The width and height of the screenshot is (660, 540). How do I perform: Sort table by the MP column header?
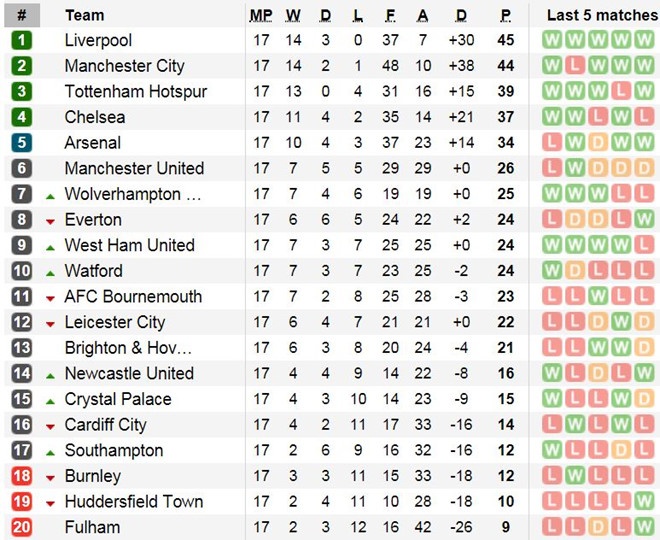click(x=261, y=15)
